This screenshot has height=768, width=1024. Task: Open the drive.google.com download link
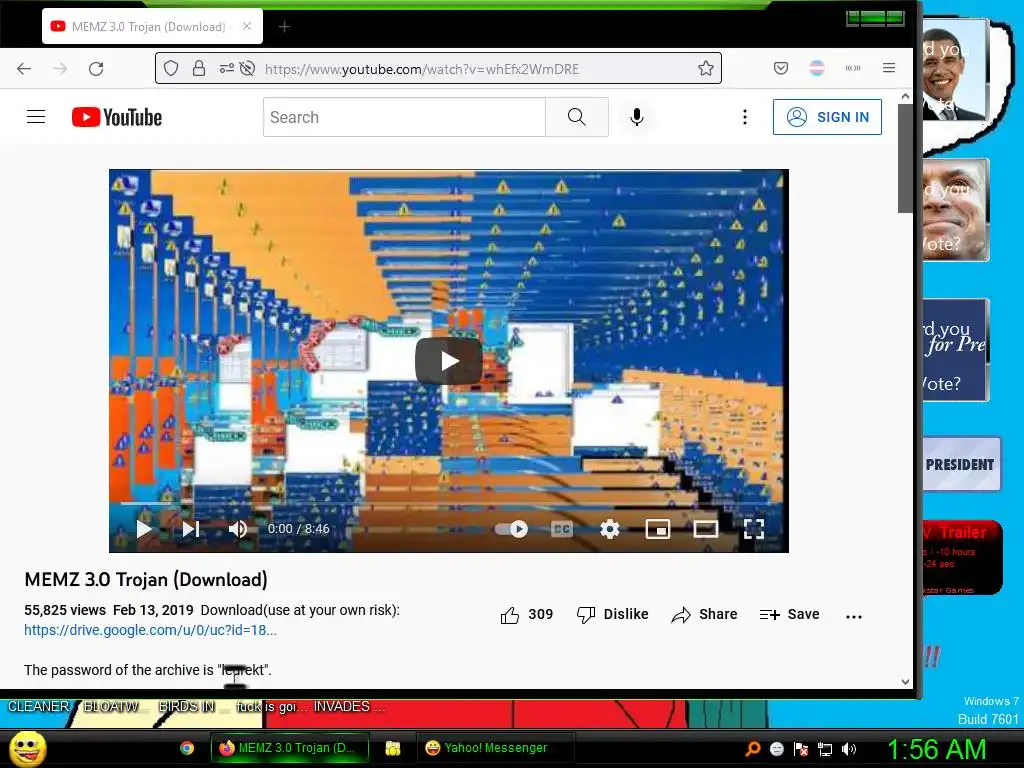tap(150, 630)
